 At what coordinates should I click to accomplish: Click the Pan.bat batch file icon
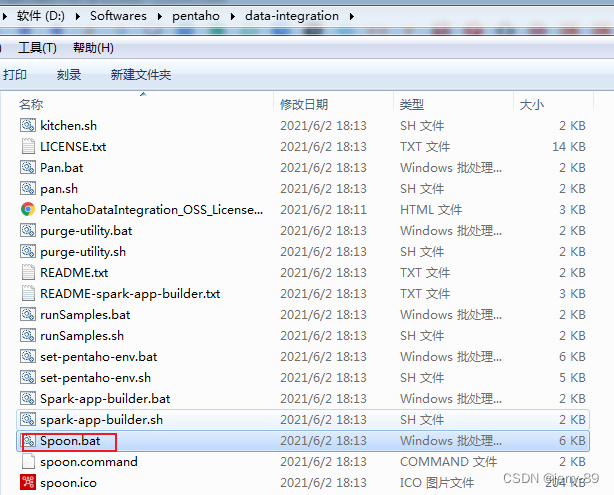28,168
